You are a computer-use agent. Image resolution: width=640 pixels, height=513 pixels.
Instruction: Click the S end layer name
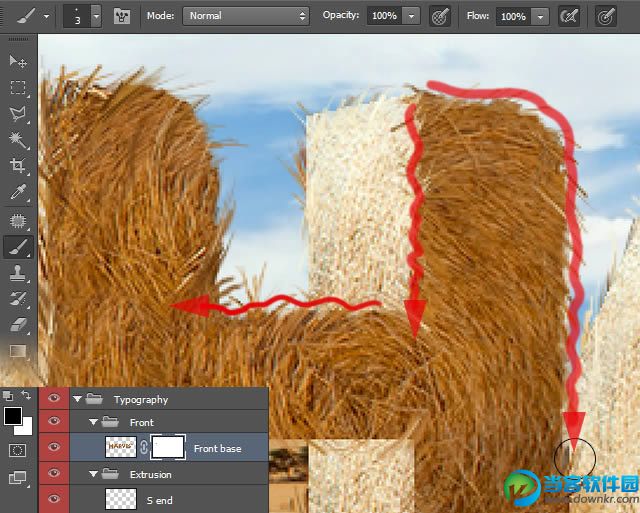(160, 500)
